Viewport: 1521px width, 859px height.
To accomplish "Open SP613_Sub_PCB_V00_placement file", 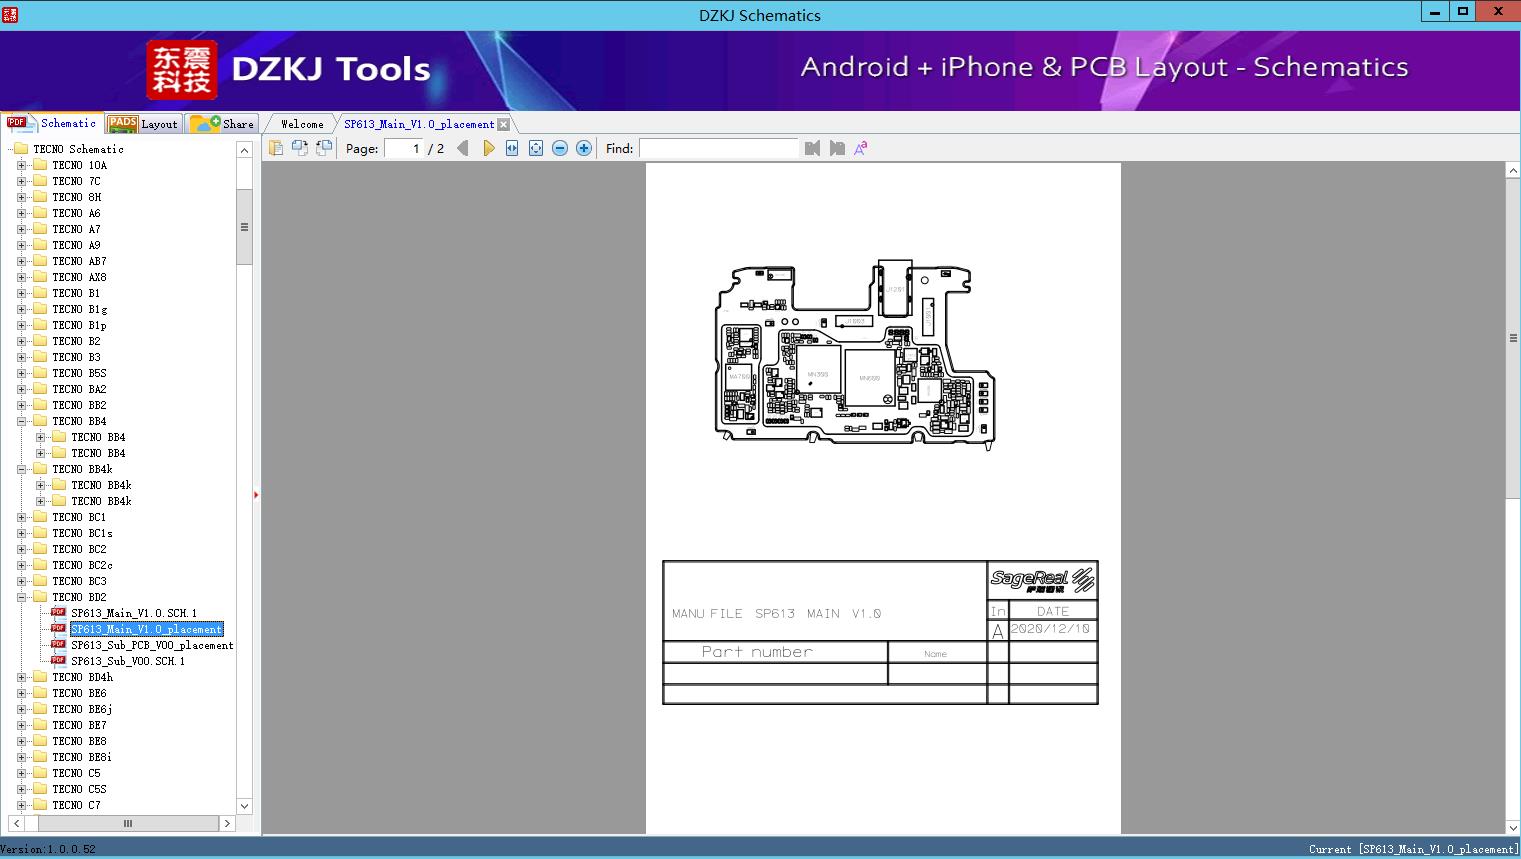I will pyautogui.click(x=151, y=645).
